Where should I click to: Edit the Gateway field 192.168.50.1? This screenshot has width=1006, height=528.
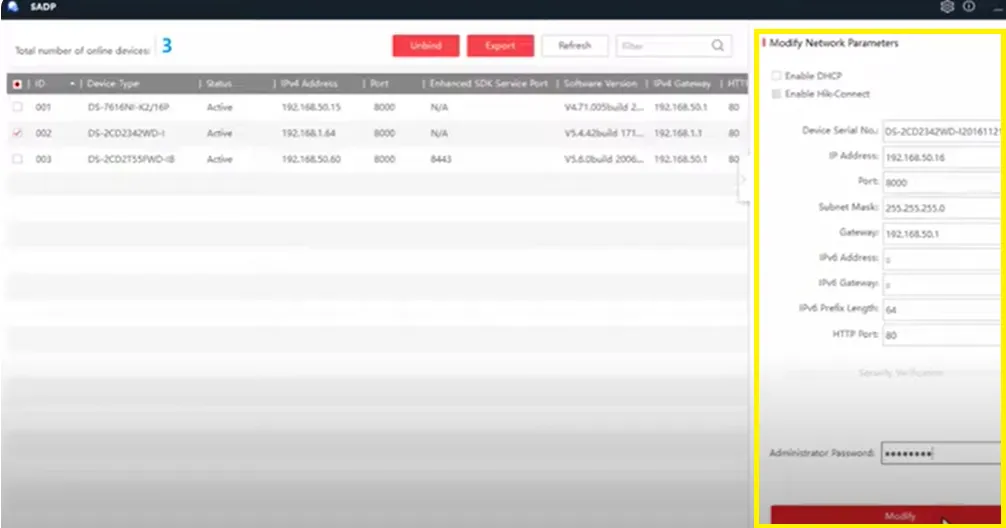coord(942,234)
